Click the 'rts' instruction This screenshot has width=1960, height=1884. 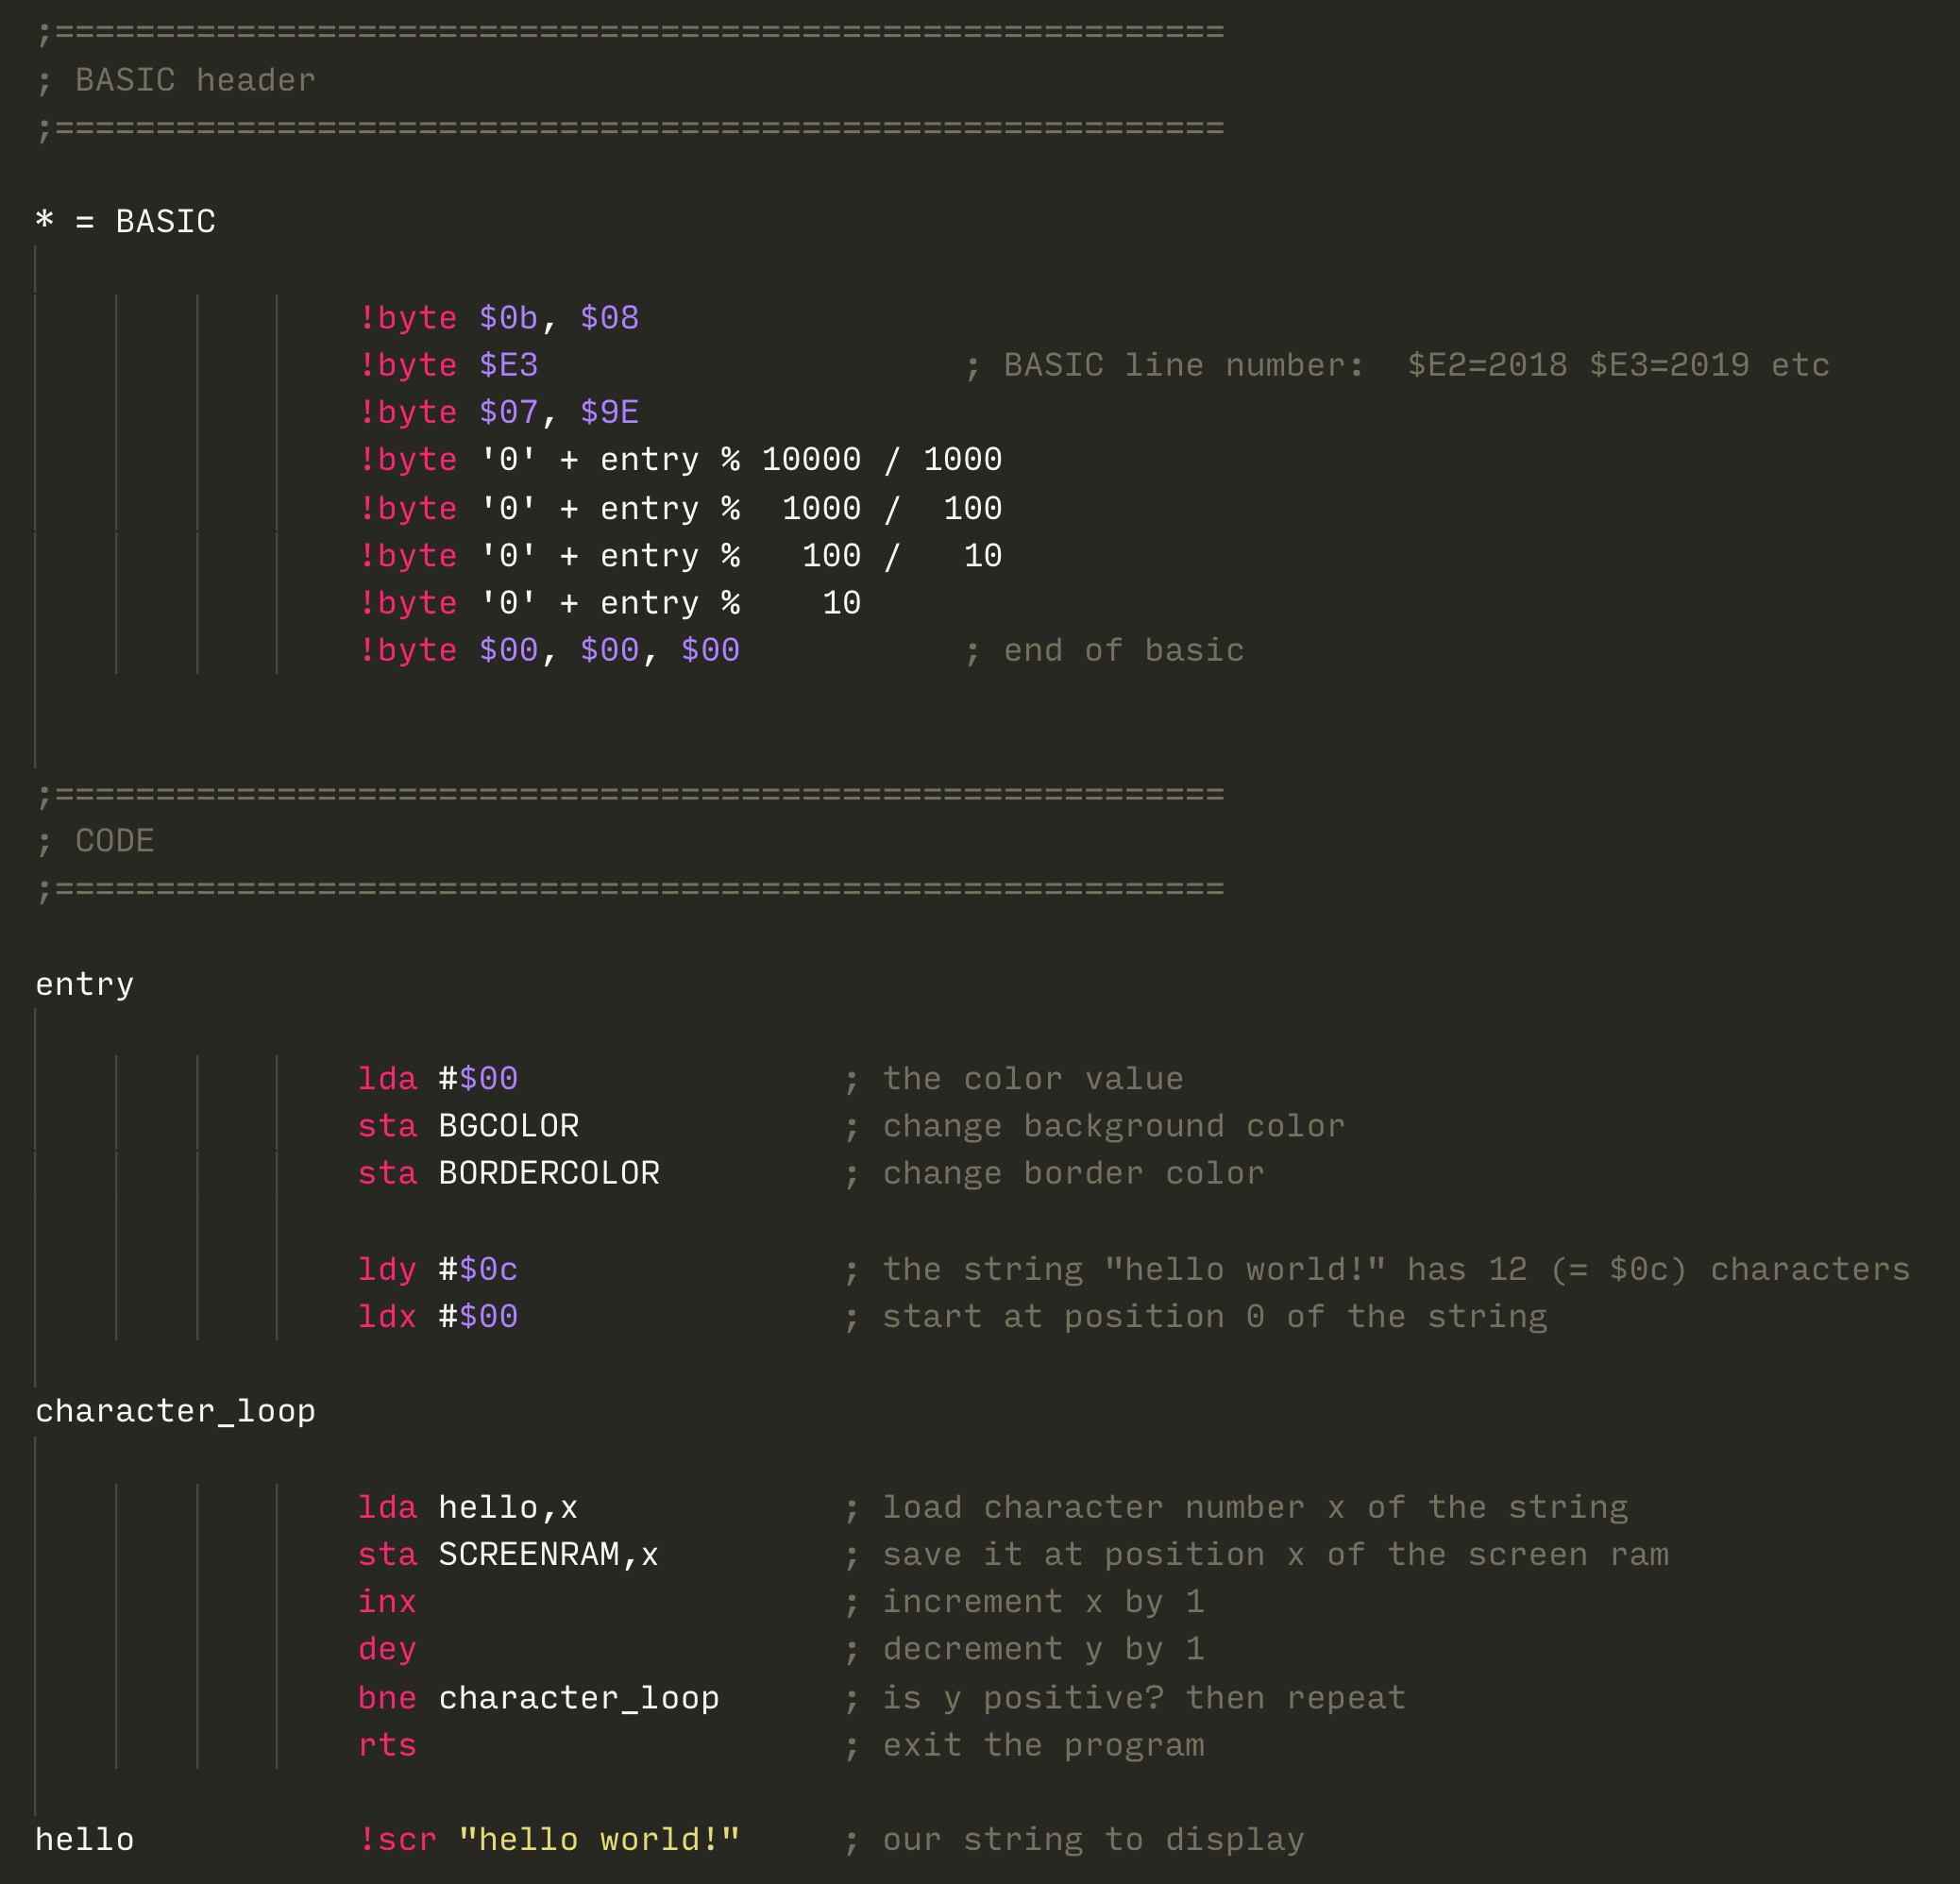(x=388, y=1745)
